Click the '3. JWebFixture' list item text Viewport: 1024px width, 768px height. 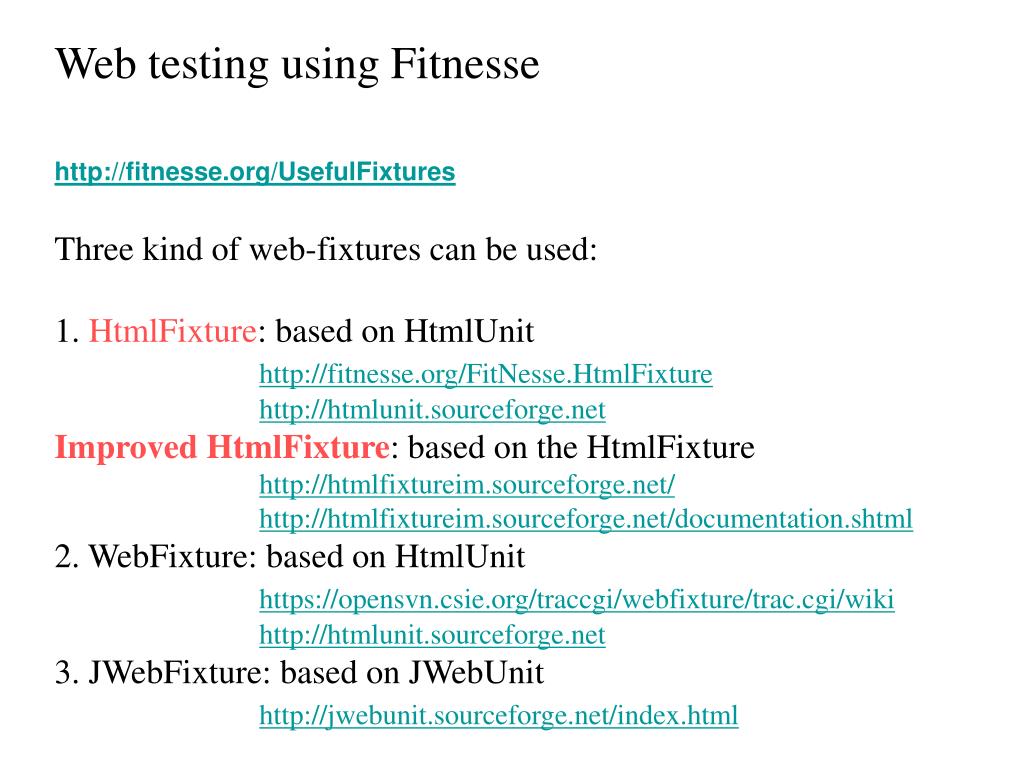(158, 673)
